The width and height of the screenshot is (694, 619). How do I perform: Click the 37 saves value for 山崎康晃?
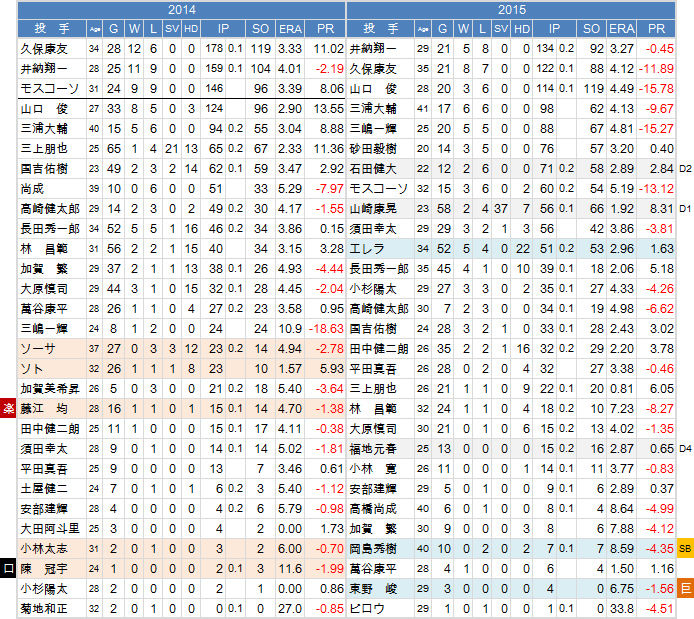click(501, 208)
